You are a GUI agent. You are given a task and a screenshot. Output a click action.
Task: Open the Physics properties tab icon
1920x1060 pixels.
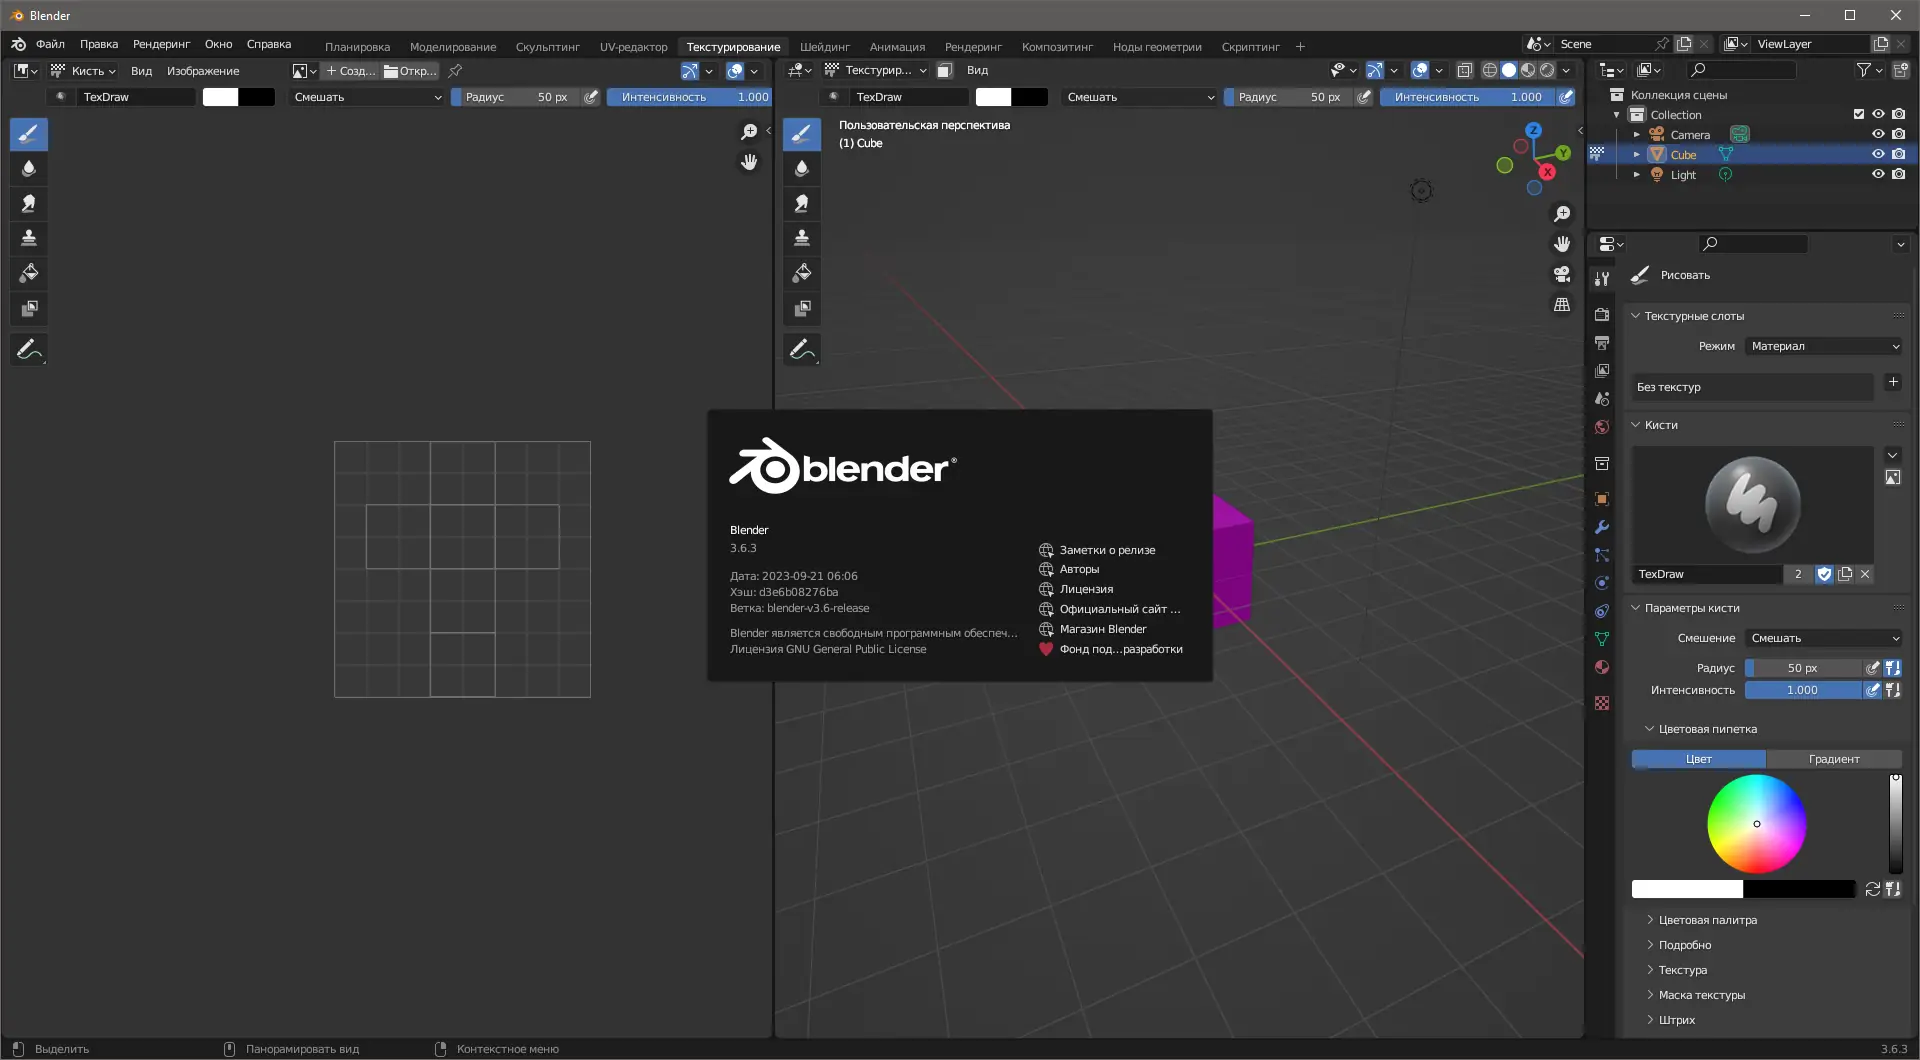pos(1602,583)
